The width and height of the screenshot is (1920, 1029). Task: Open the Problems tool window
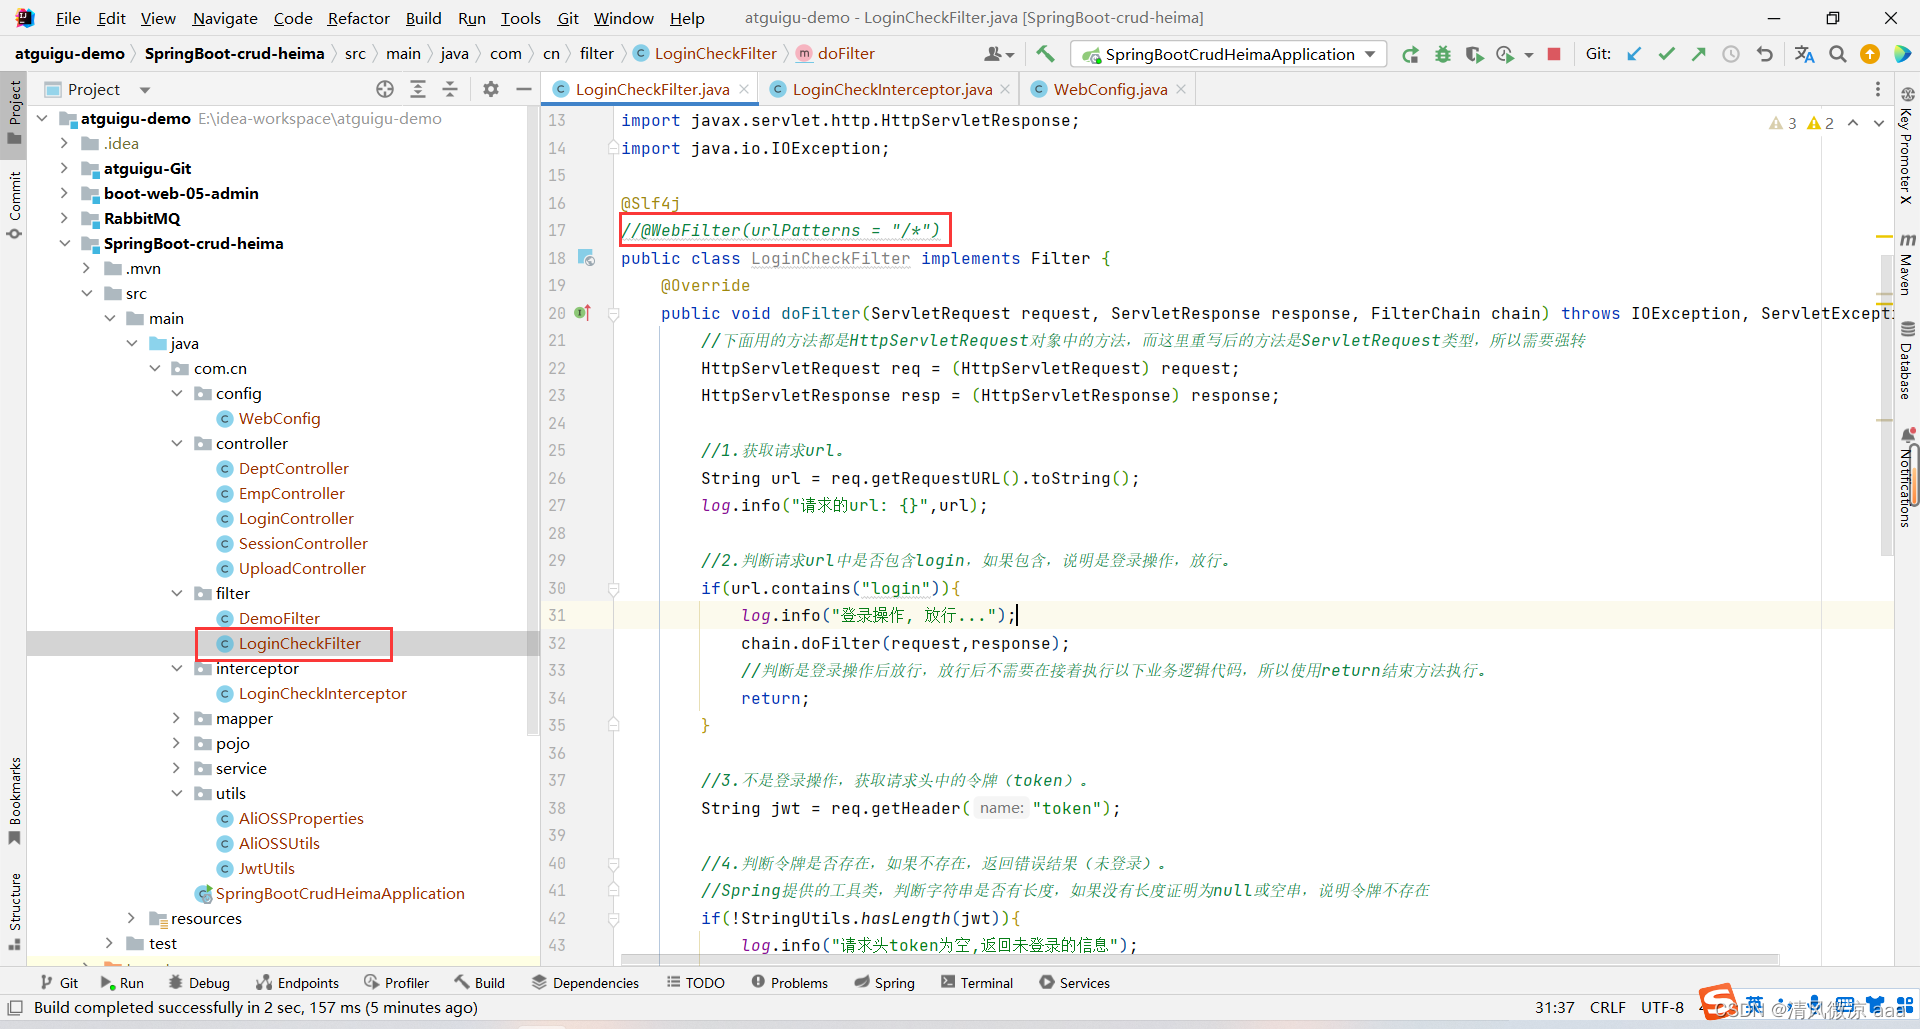(x=790, y=983)
